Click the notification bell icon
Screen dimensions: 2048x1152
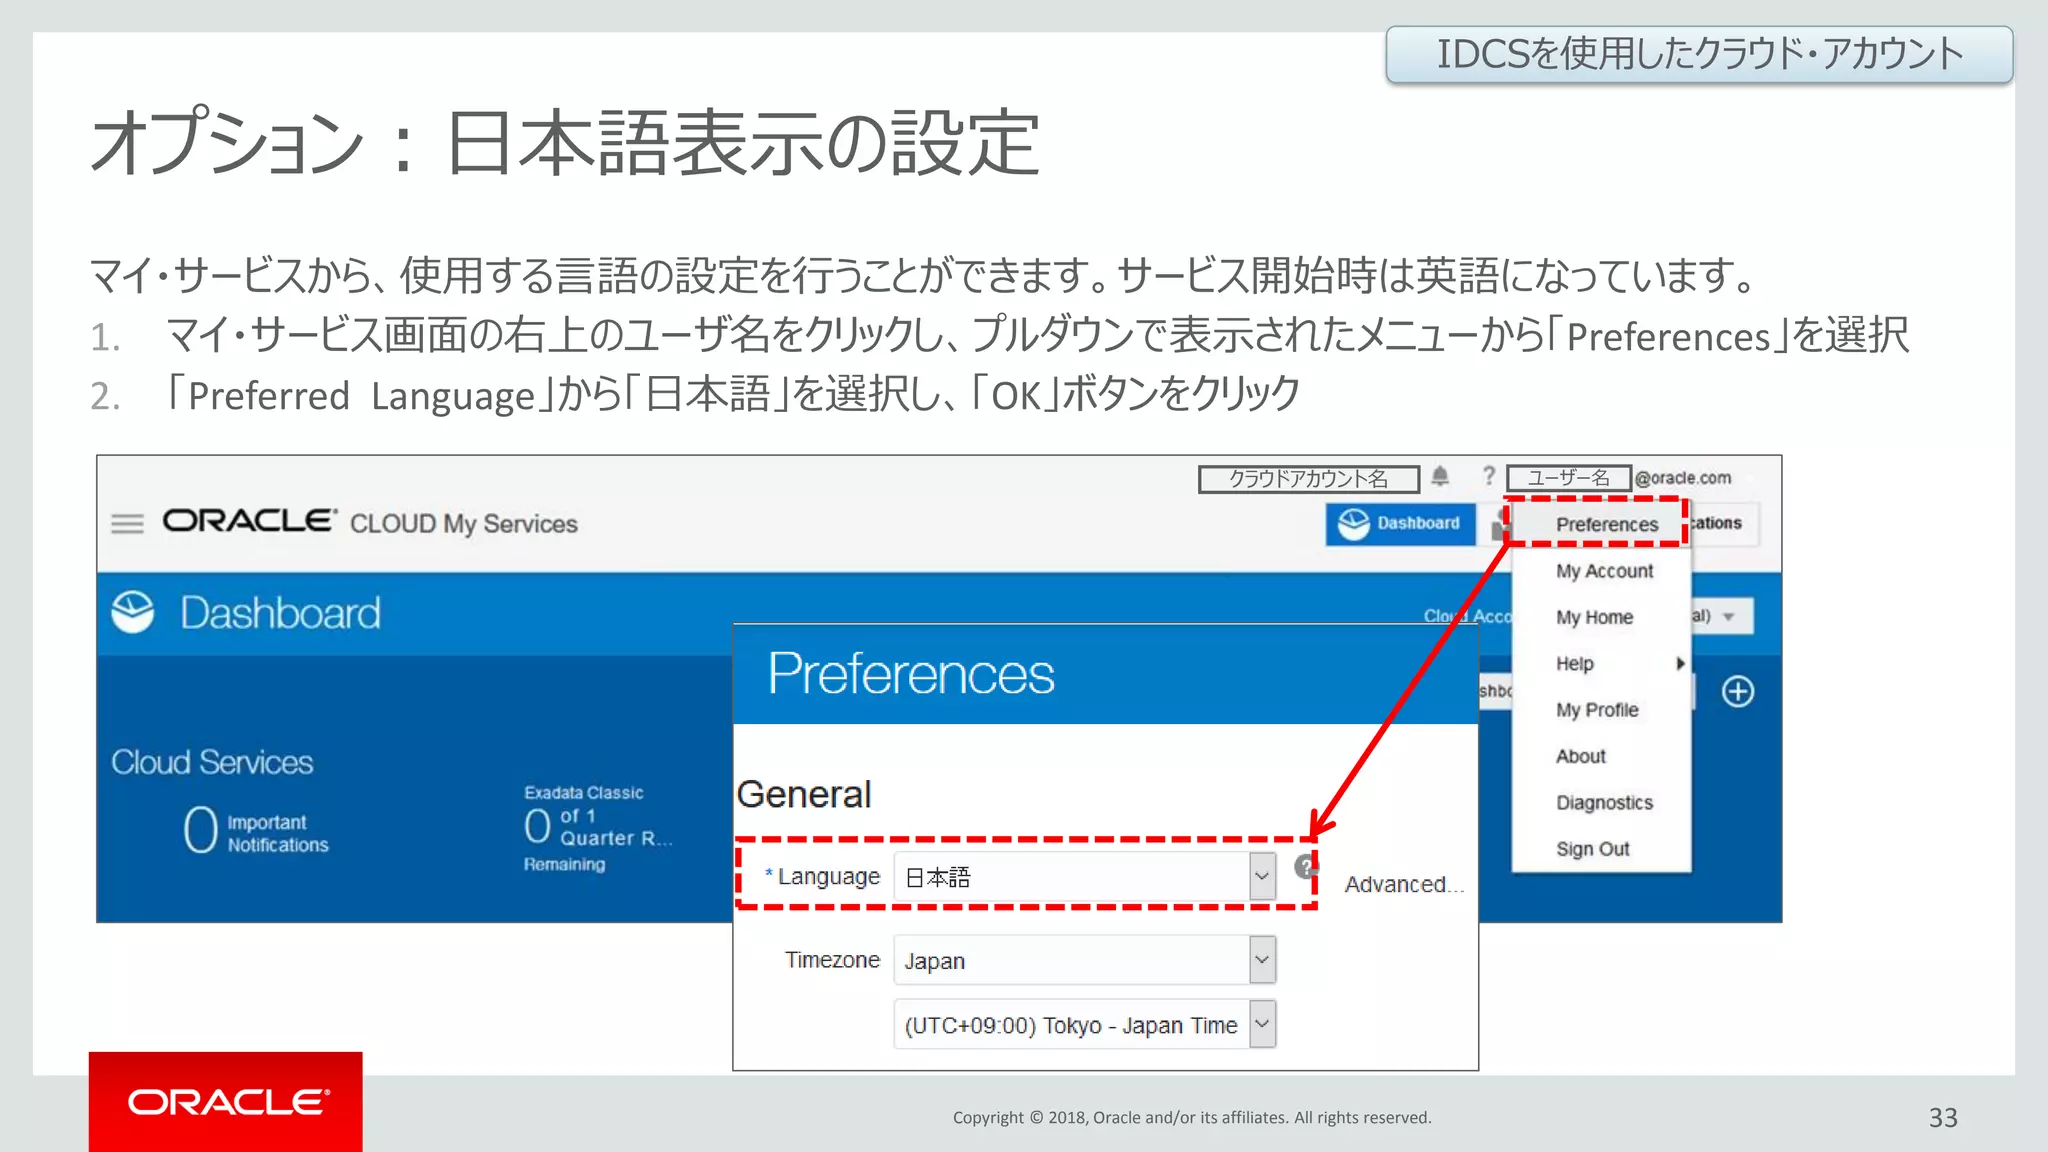point(1440,476)
